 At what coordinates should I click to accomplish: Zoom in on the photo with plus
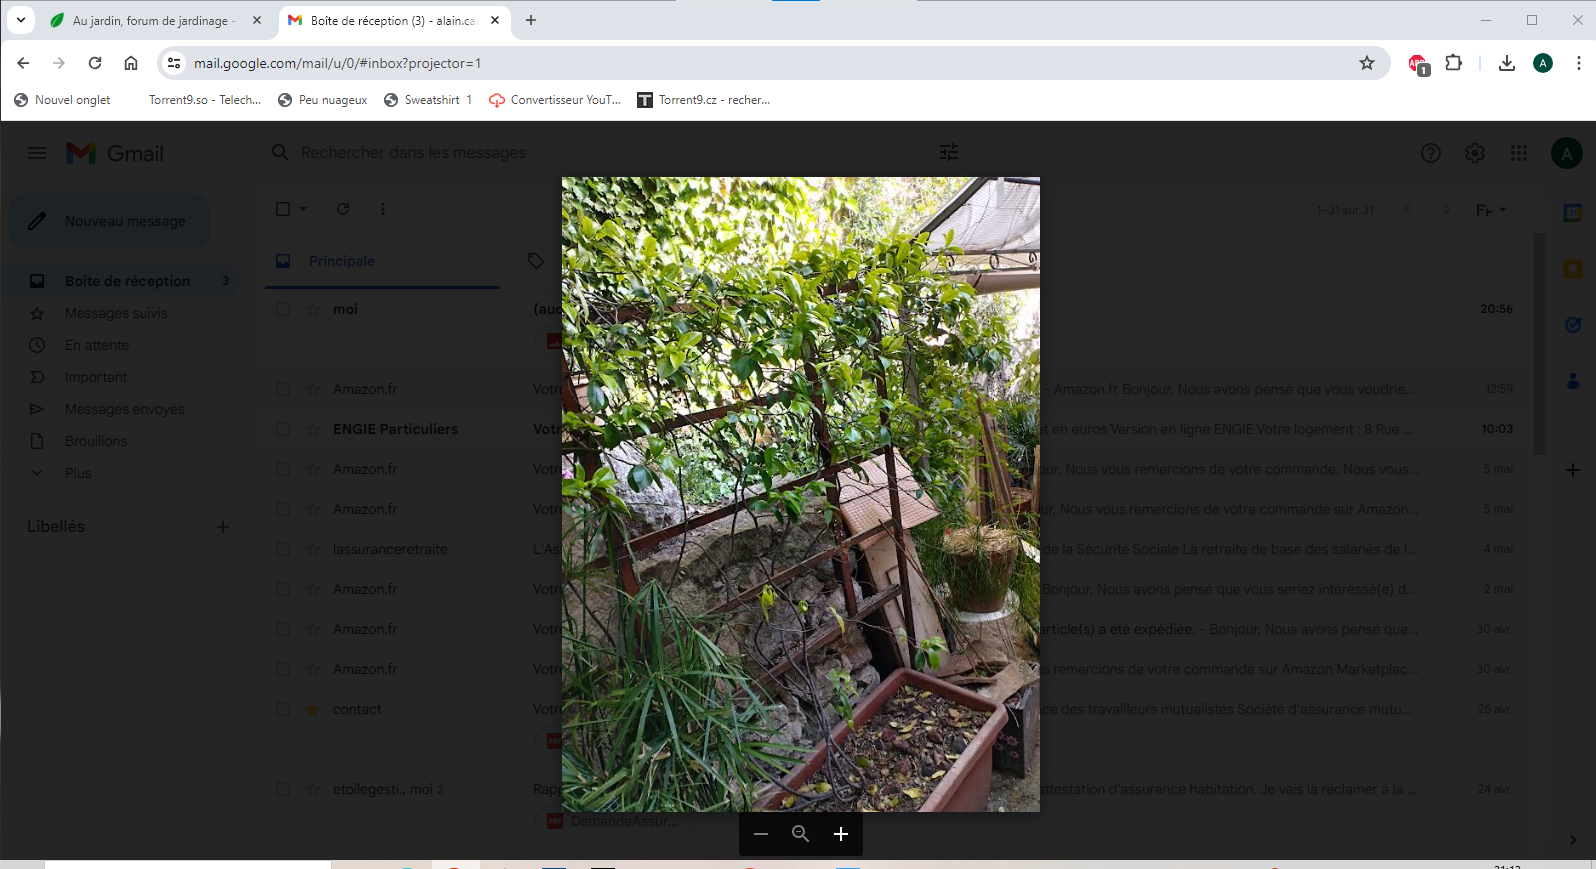click(841, 834)
